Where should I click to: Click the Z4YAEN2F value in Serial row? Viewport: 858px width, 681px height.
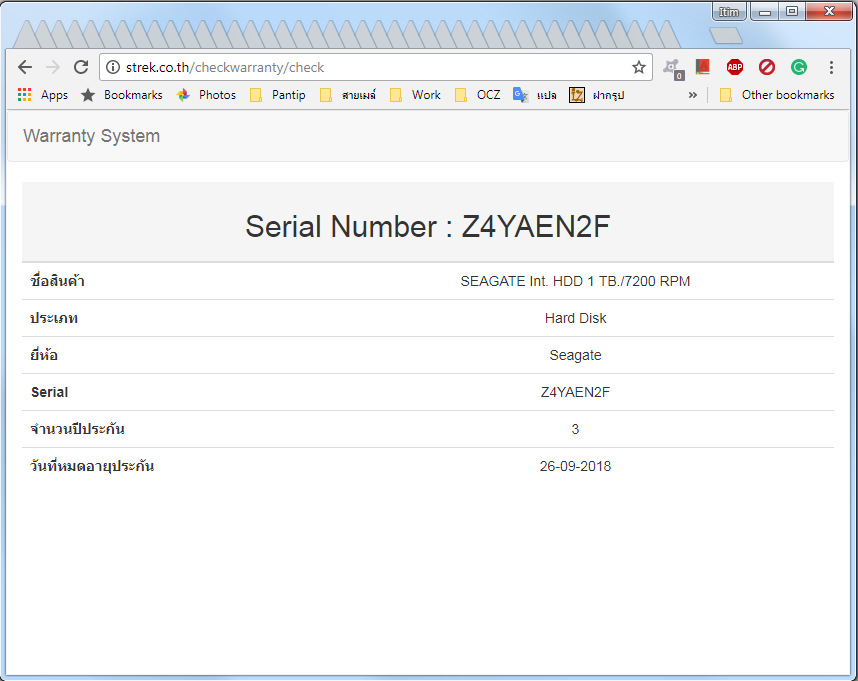click(x=575, y=392)
